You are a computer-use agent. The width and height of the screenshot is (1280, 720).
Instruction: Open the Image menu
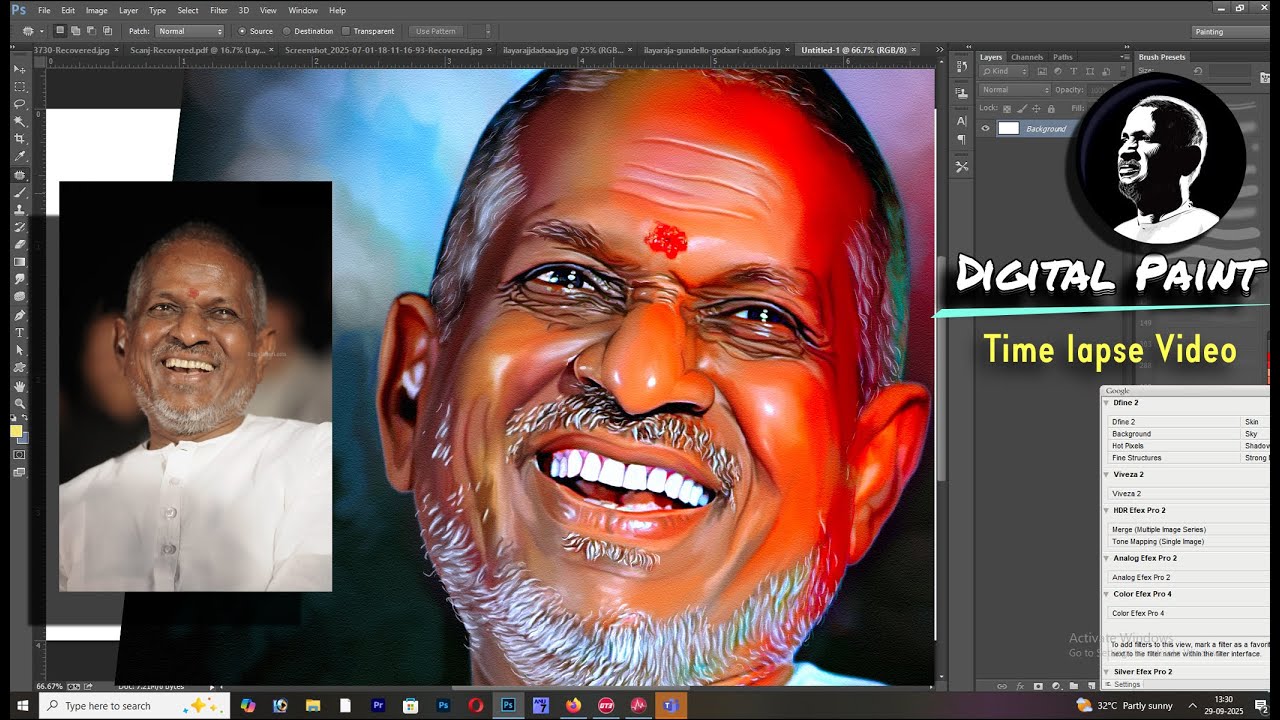97,10
